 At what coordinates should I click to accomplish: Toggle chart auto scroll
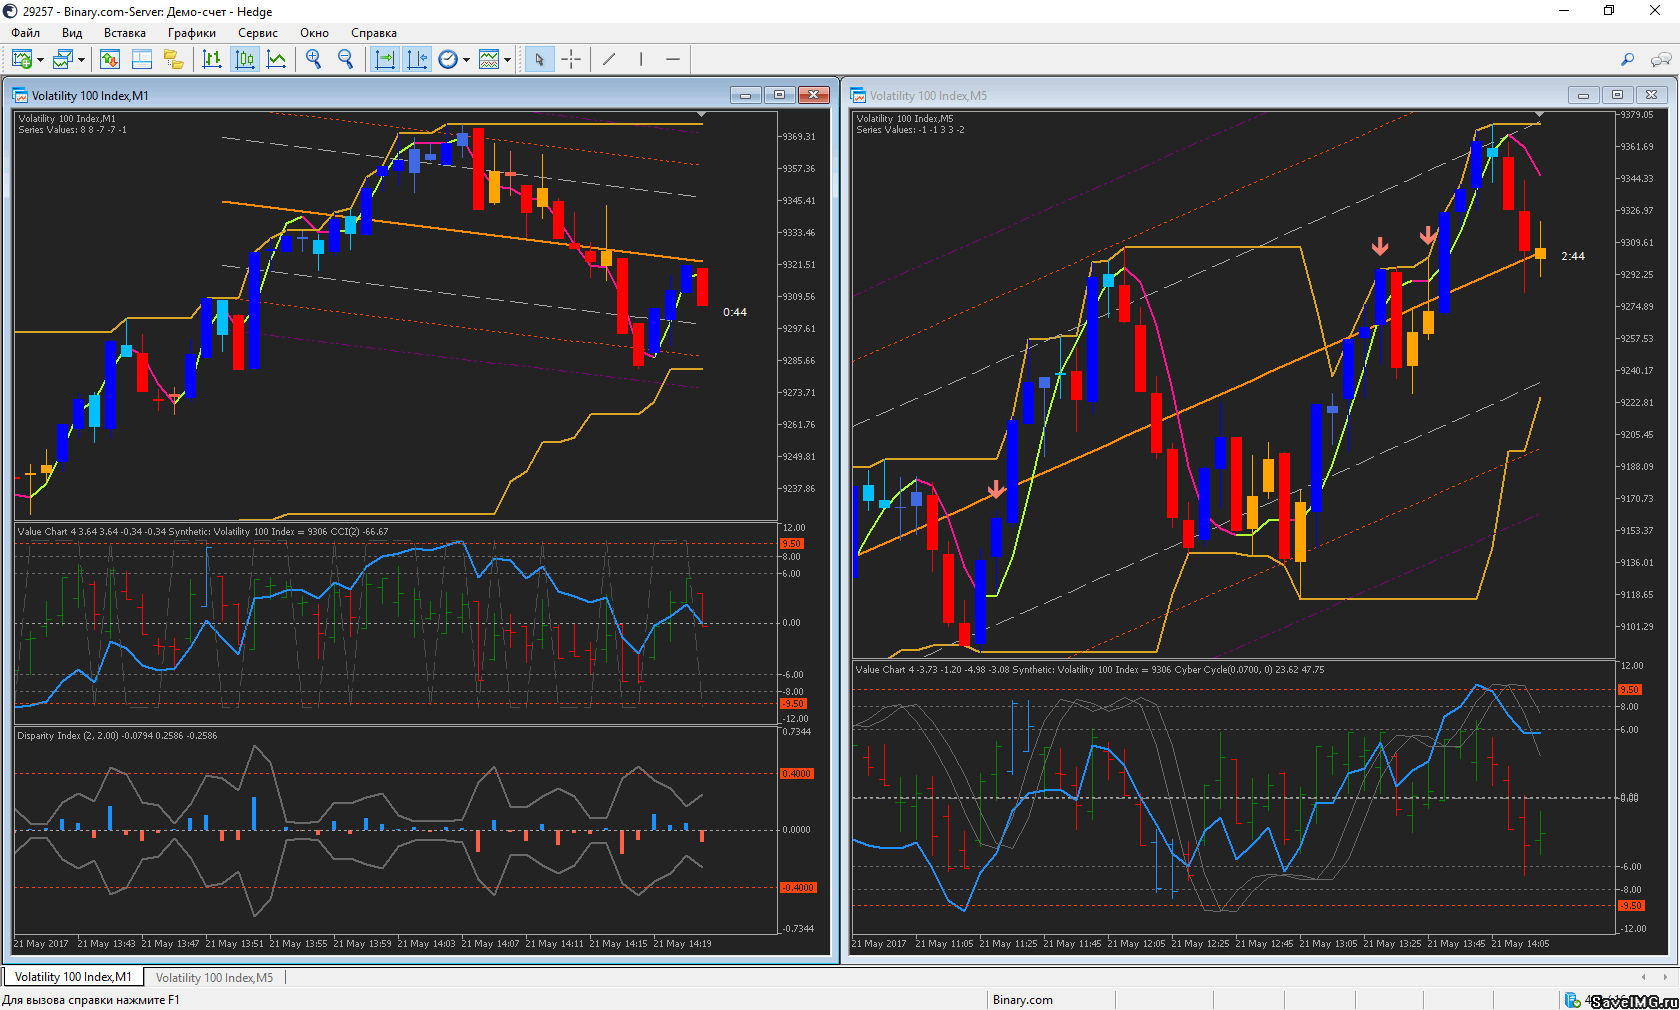tap(384, 60)
